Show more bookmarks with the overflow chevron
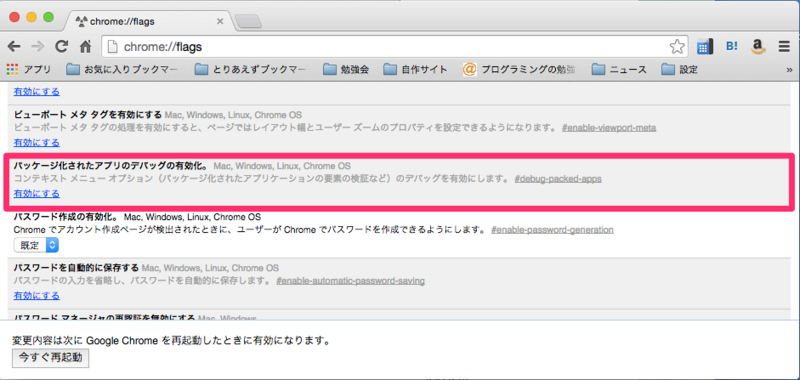This screenshot has height=380, width=800. (789, 70)
